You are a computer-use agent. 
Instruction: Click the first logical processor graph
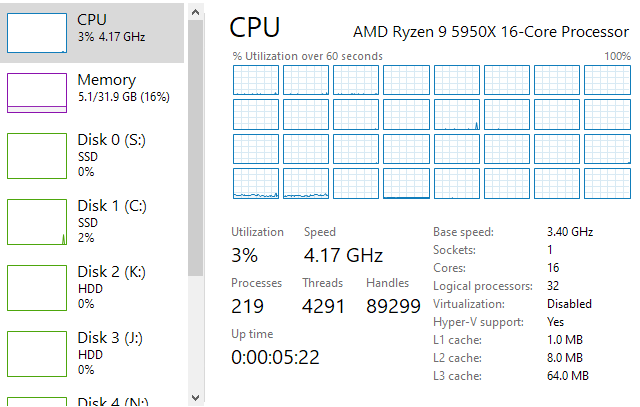pyautogui.click(x=255, y=80)
